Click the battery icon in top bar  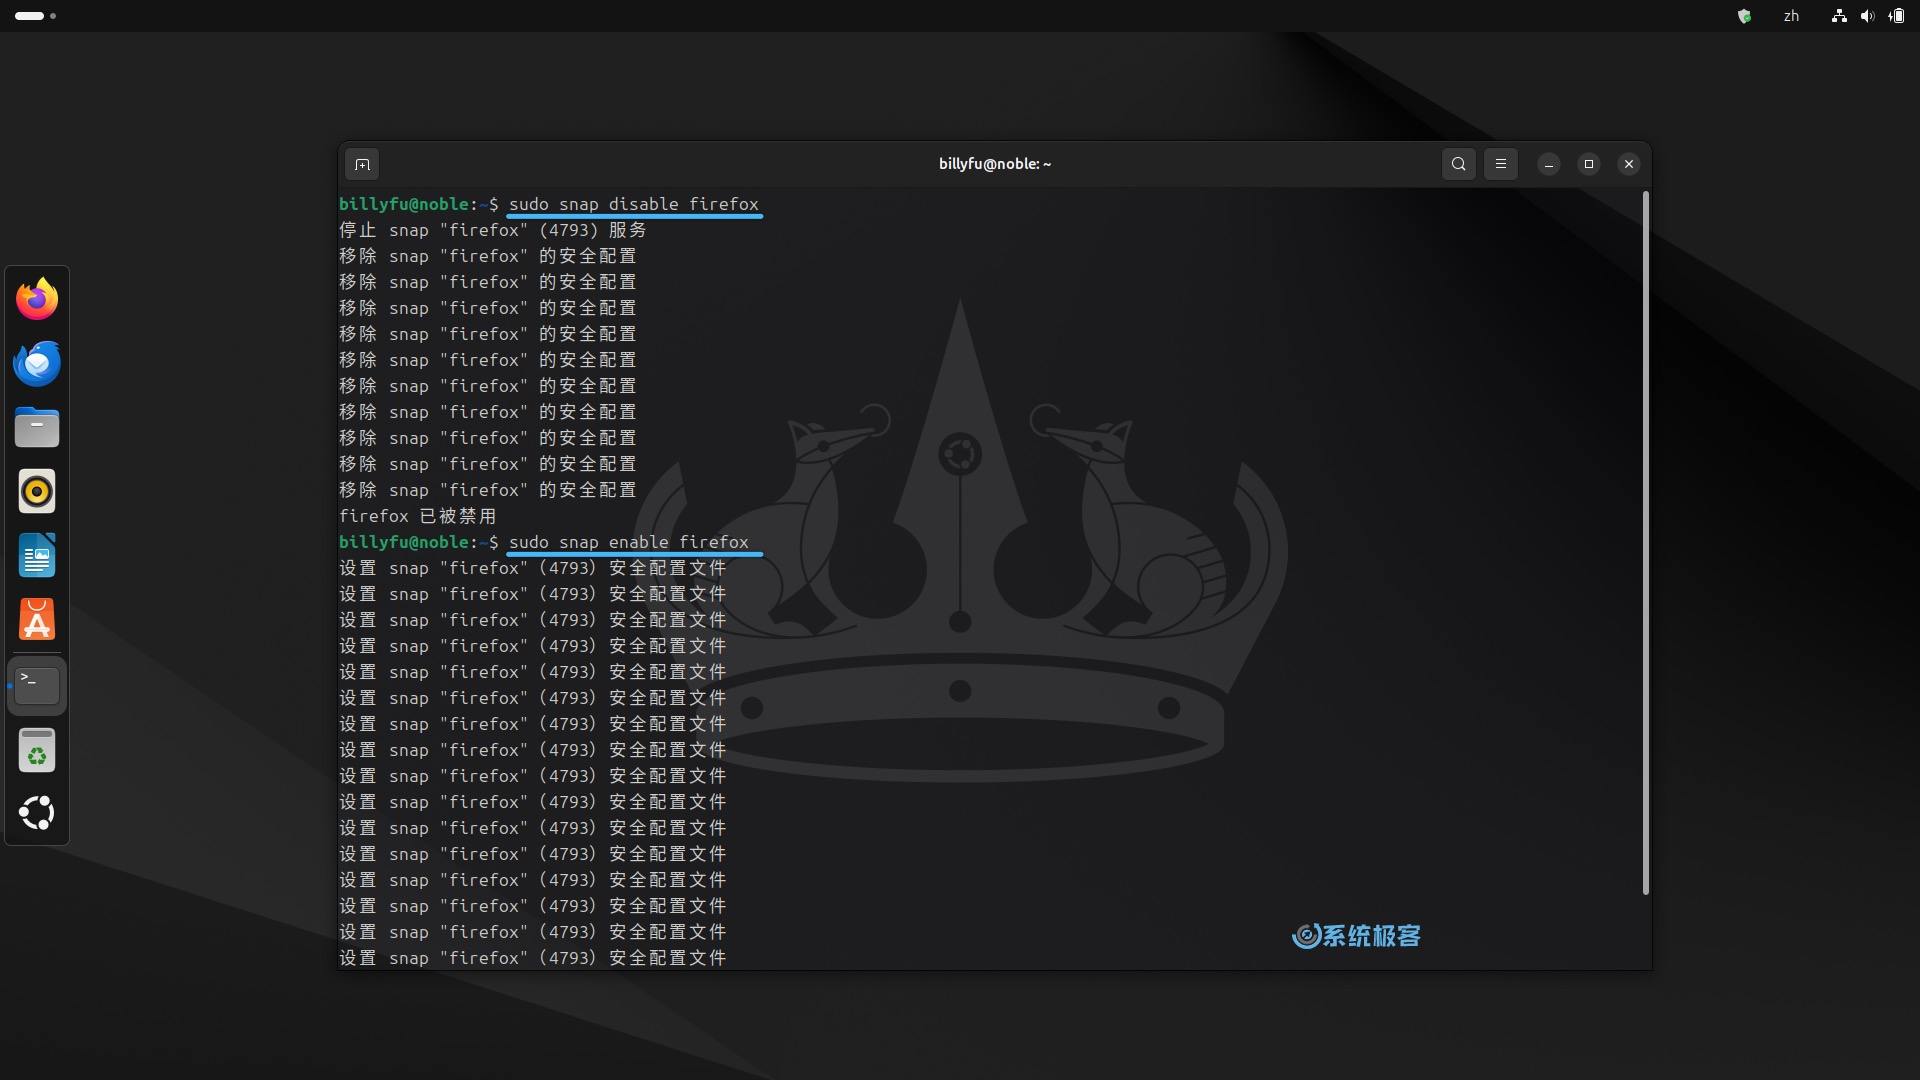pos(1897,16)
